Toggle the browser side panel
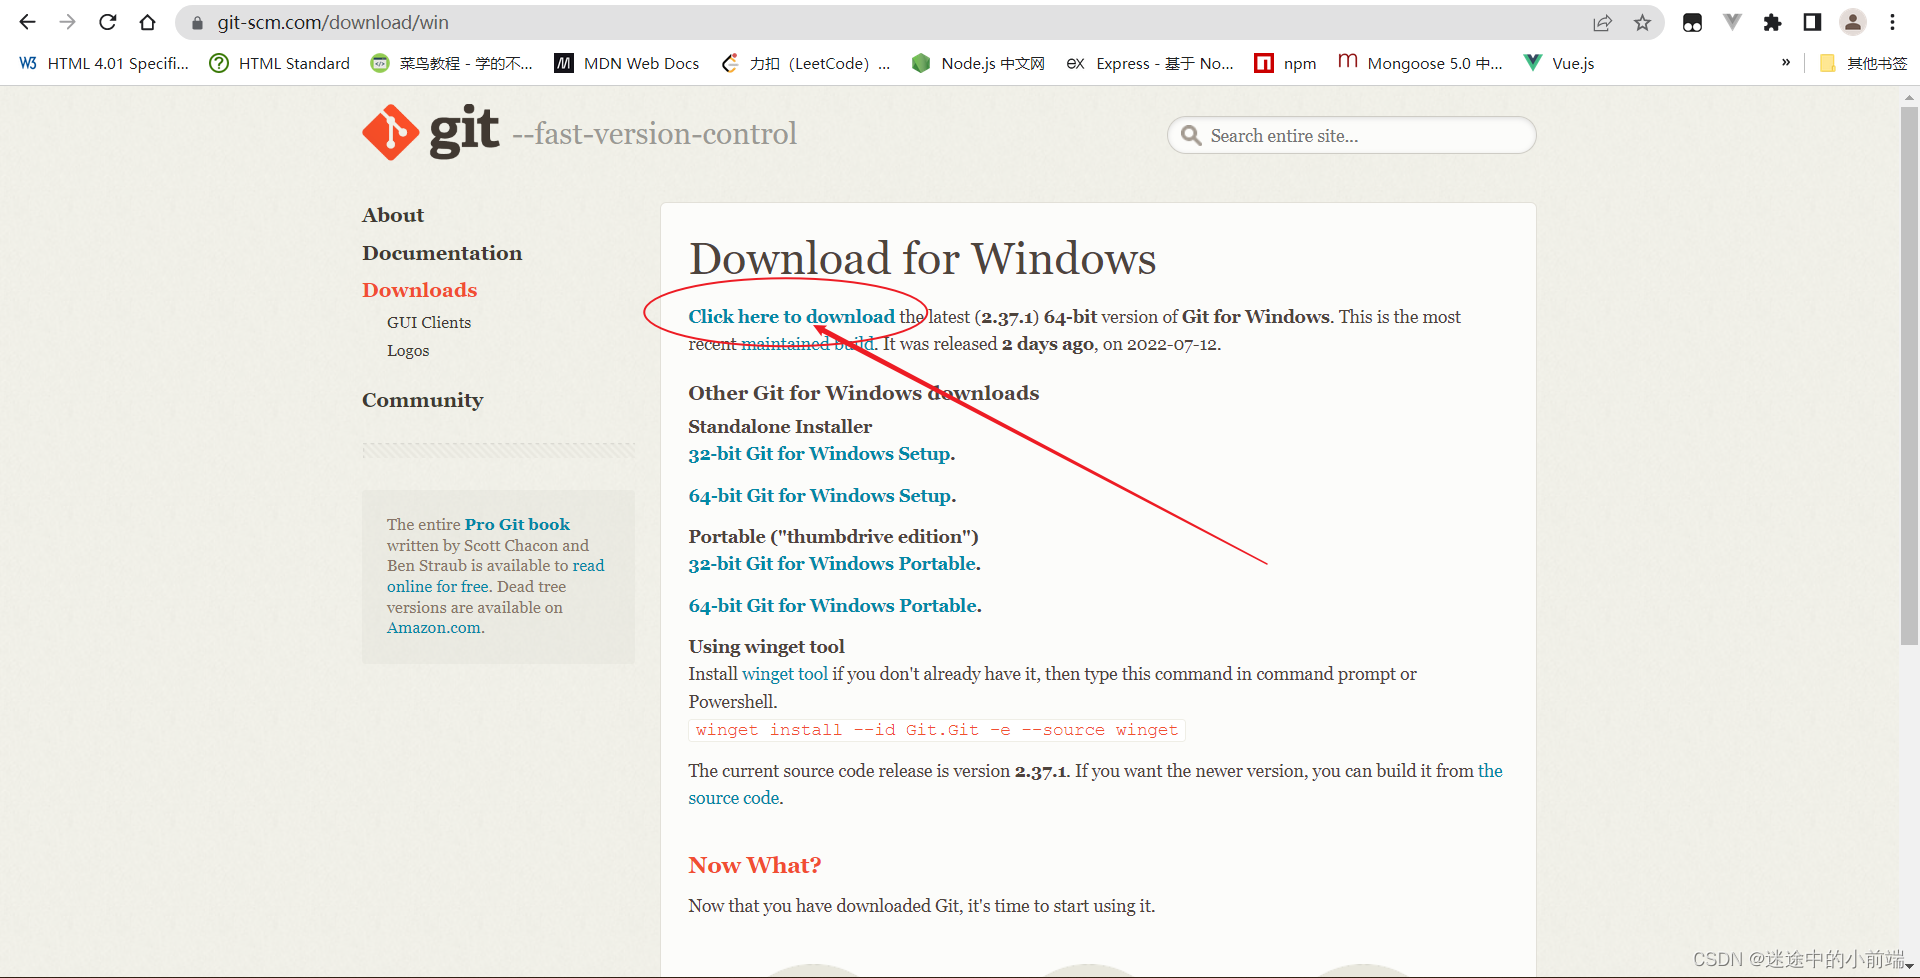 1812,22
